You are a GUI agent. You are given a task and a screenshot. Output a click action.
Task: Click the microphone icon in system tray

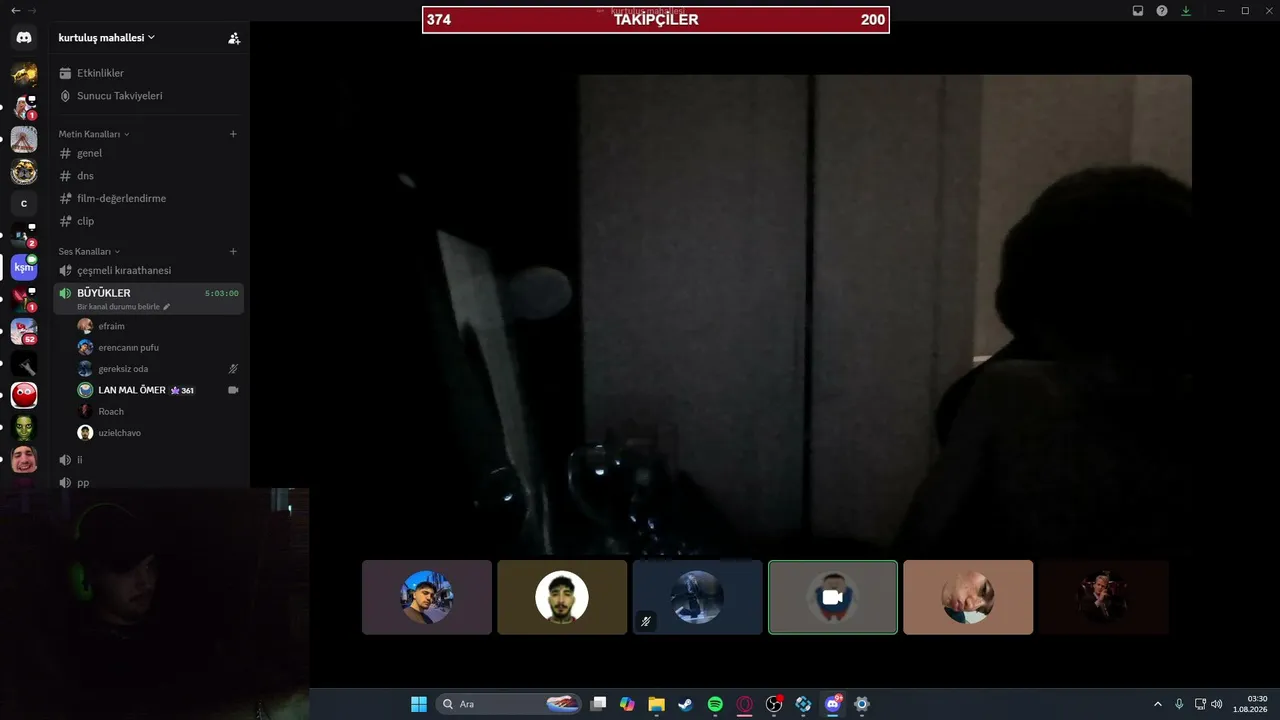(1179, 704)
